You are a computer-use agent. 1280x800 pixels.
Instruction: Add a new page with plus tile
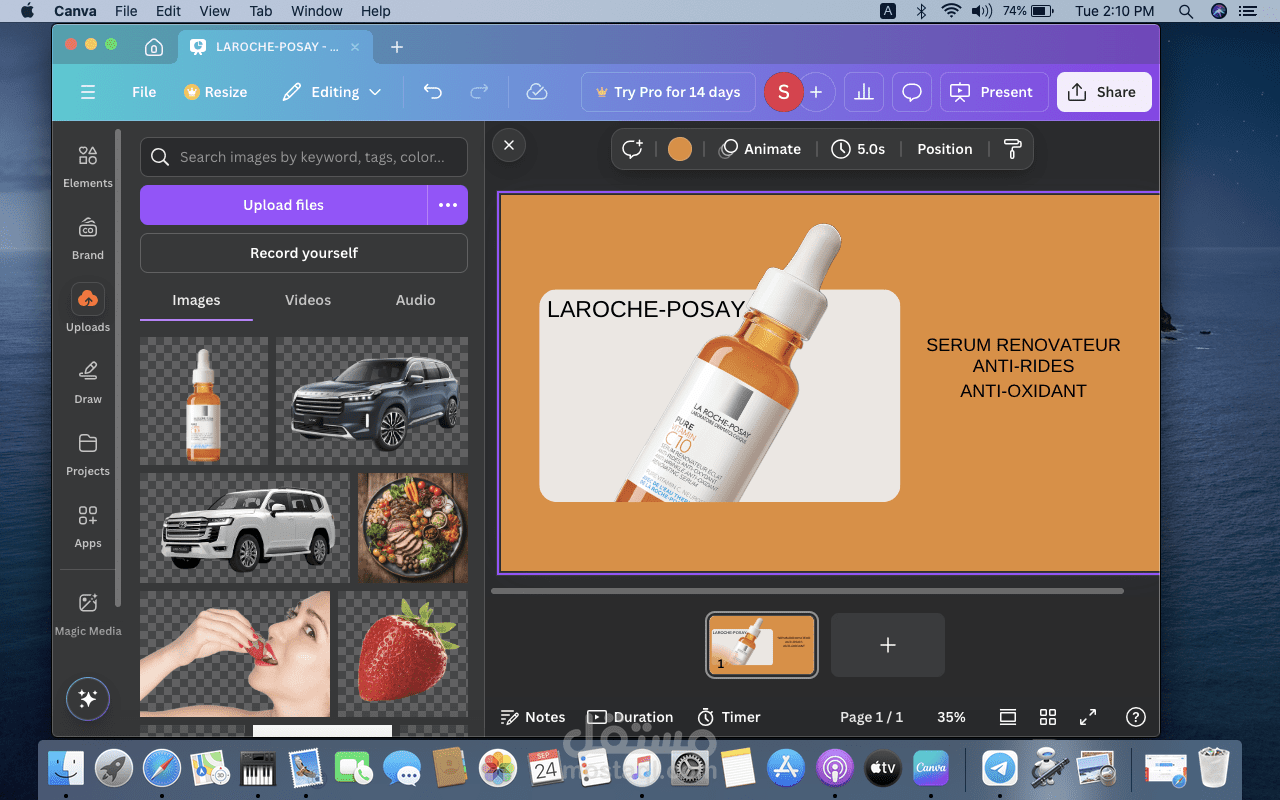point(888,645)
